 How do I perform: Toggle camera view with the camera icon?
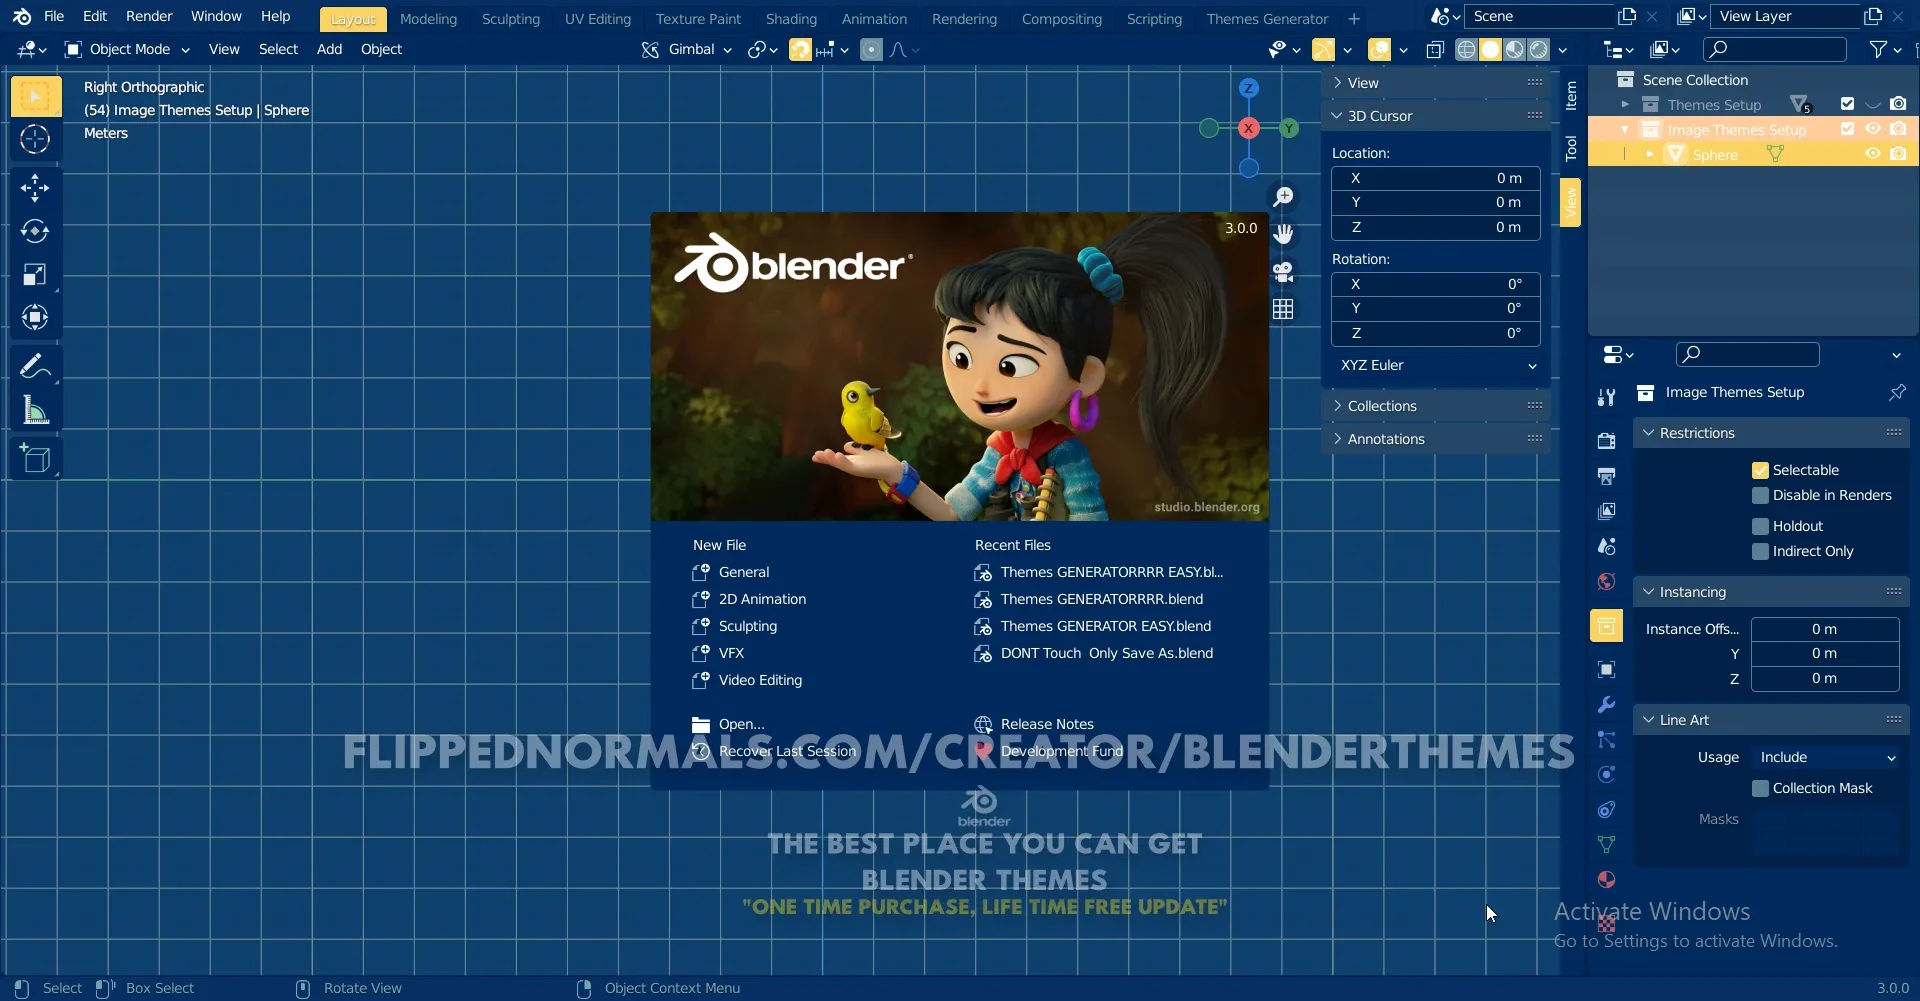click(x=1283, y=271)
